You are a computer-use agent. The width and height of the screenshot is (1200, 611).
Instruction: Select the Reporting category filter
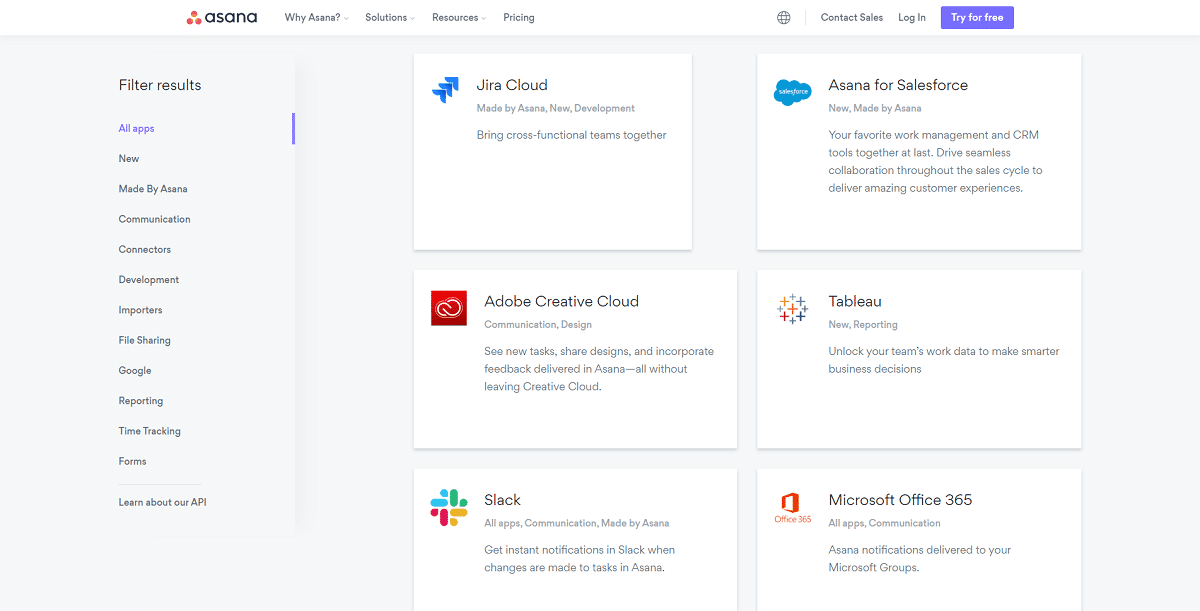[140, 400]
